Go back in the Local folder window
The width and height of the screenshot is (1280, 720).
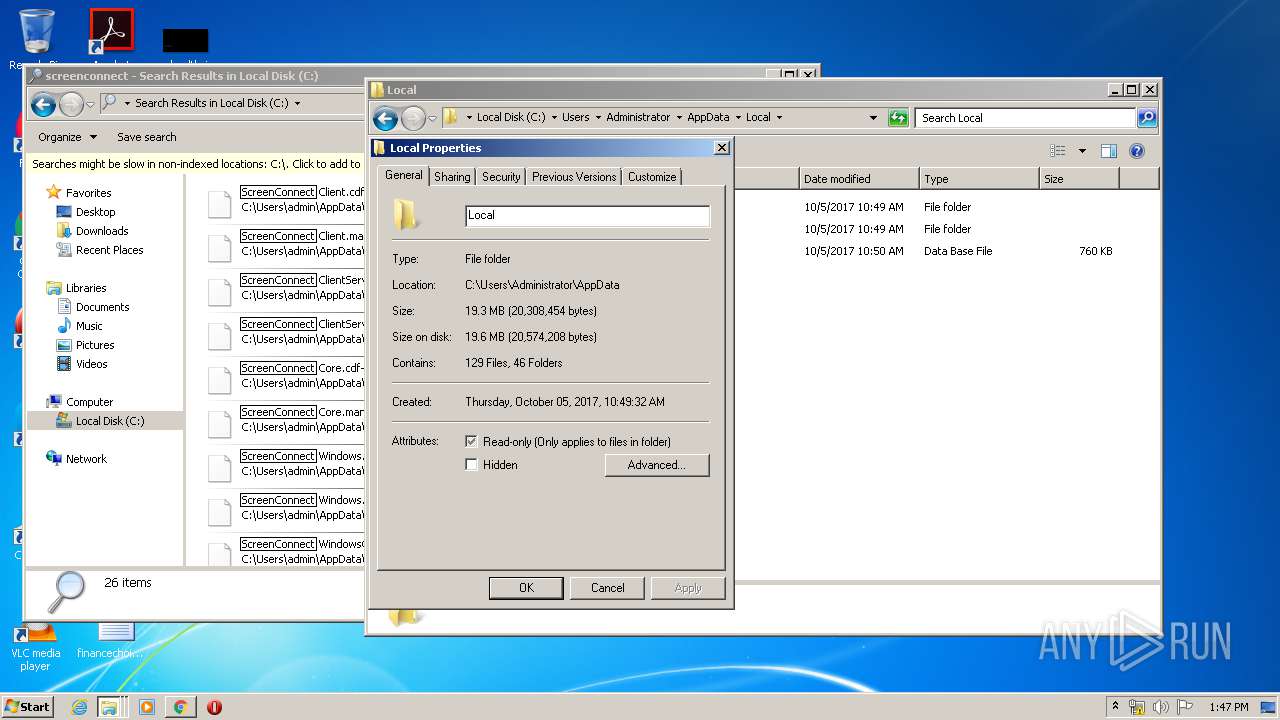point(385,118)
